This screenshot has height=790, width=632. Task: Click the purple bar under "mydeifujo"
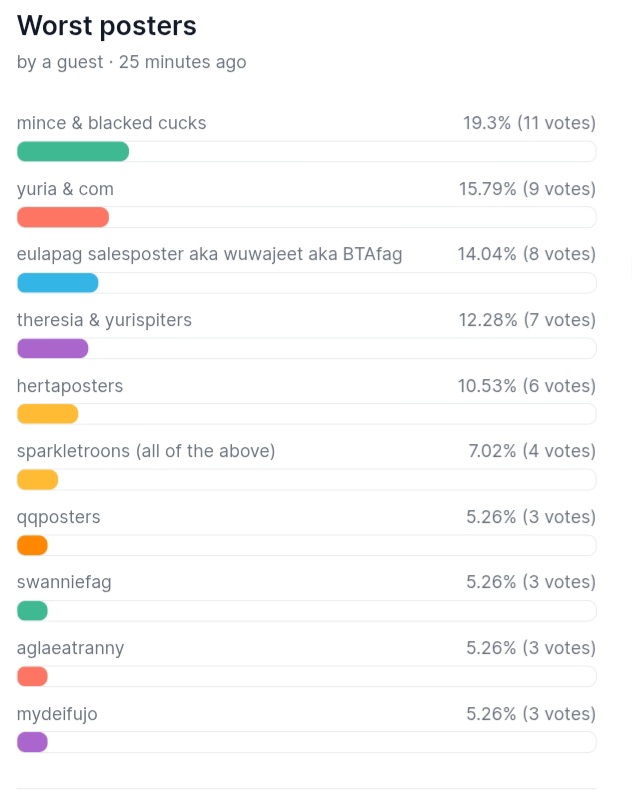click(32, 742)
